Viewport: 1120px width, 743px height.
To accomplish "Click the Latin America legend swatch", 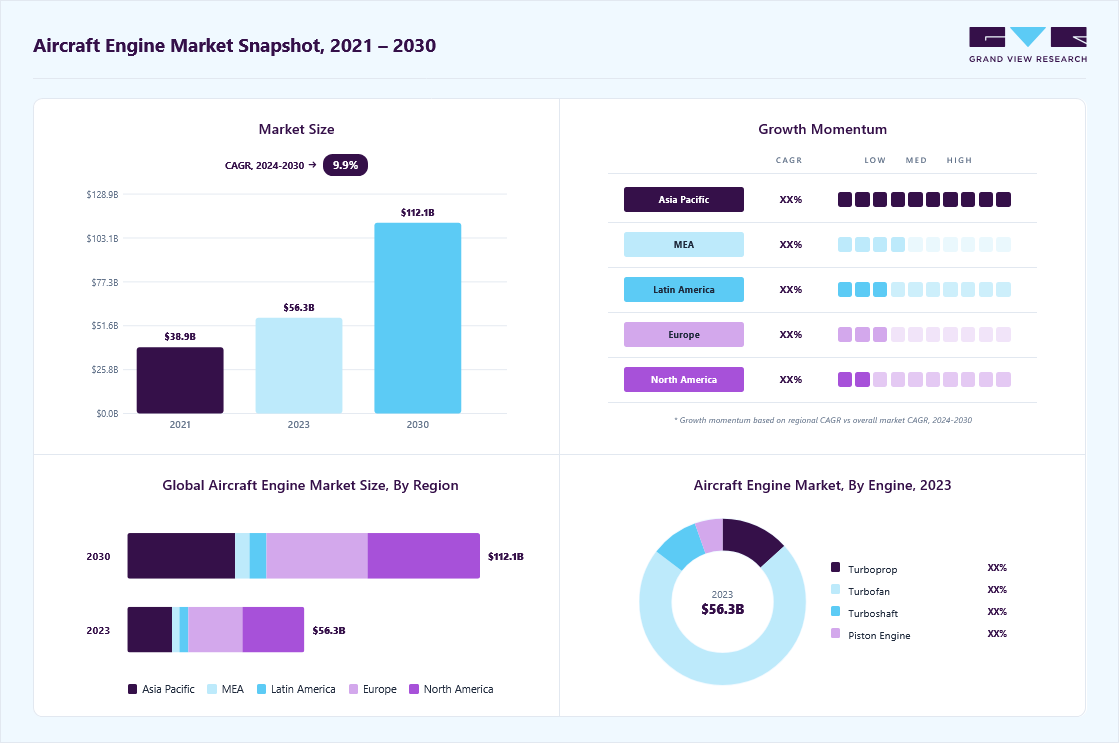I will click(261, 689).
